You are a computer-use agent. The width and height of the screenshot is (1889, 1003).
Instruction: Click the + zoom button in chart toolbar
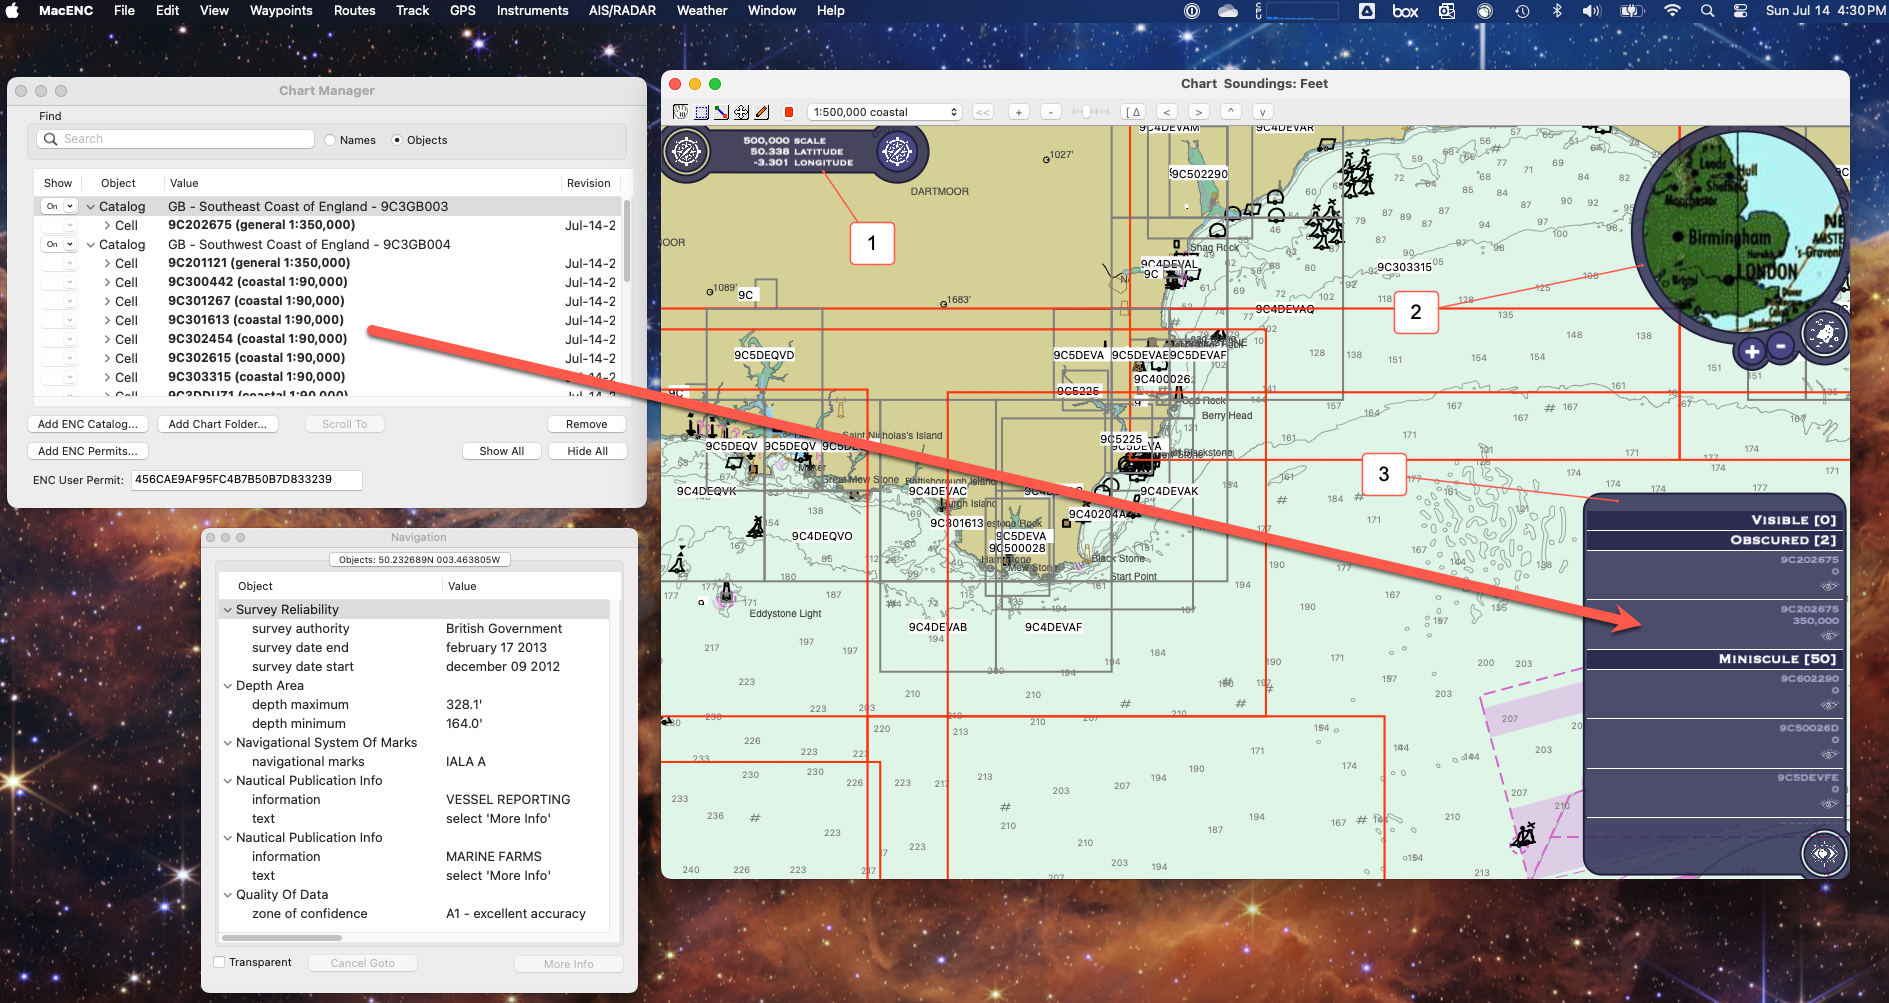click(1019, 112)
